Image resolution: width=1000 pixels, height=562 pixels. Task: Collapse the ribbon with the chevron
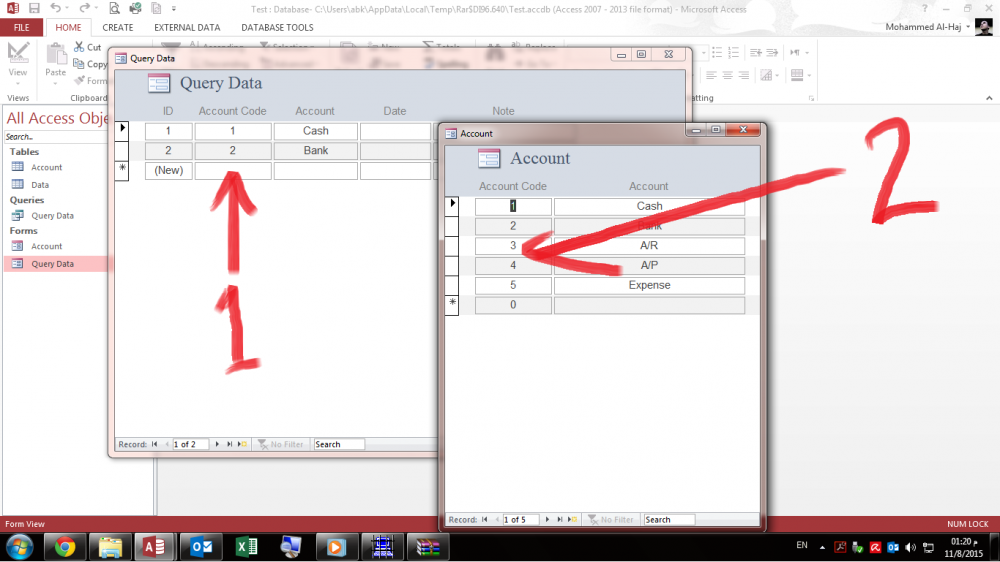(989, 98)
